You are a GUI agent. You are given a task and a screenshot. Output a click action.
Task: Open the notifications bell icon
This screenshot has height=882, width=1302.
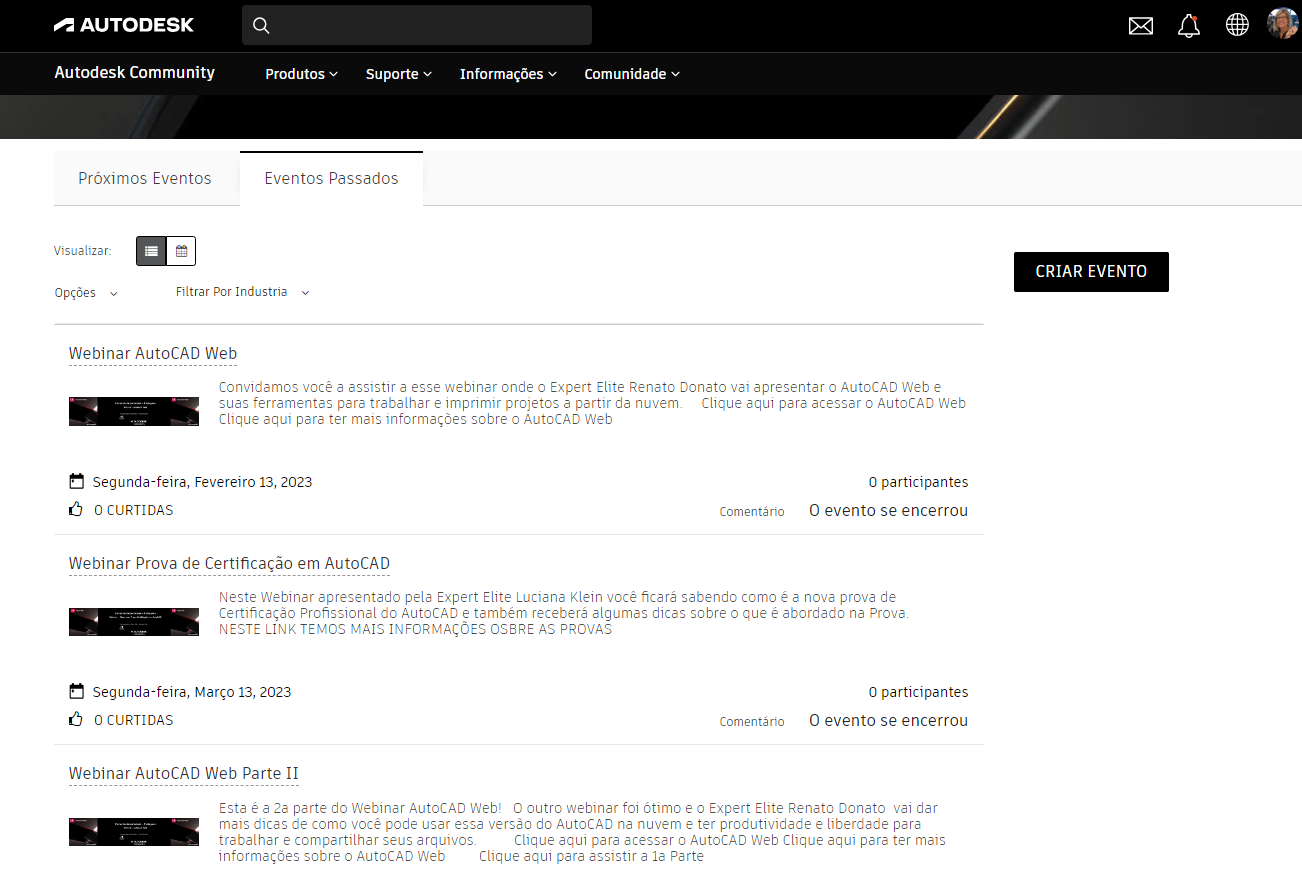[1189, 25]
